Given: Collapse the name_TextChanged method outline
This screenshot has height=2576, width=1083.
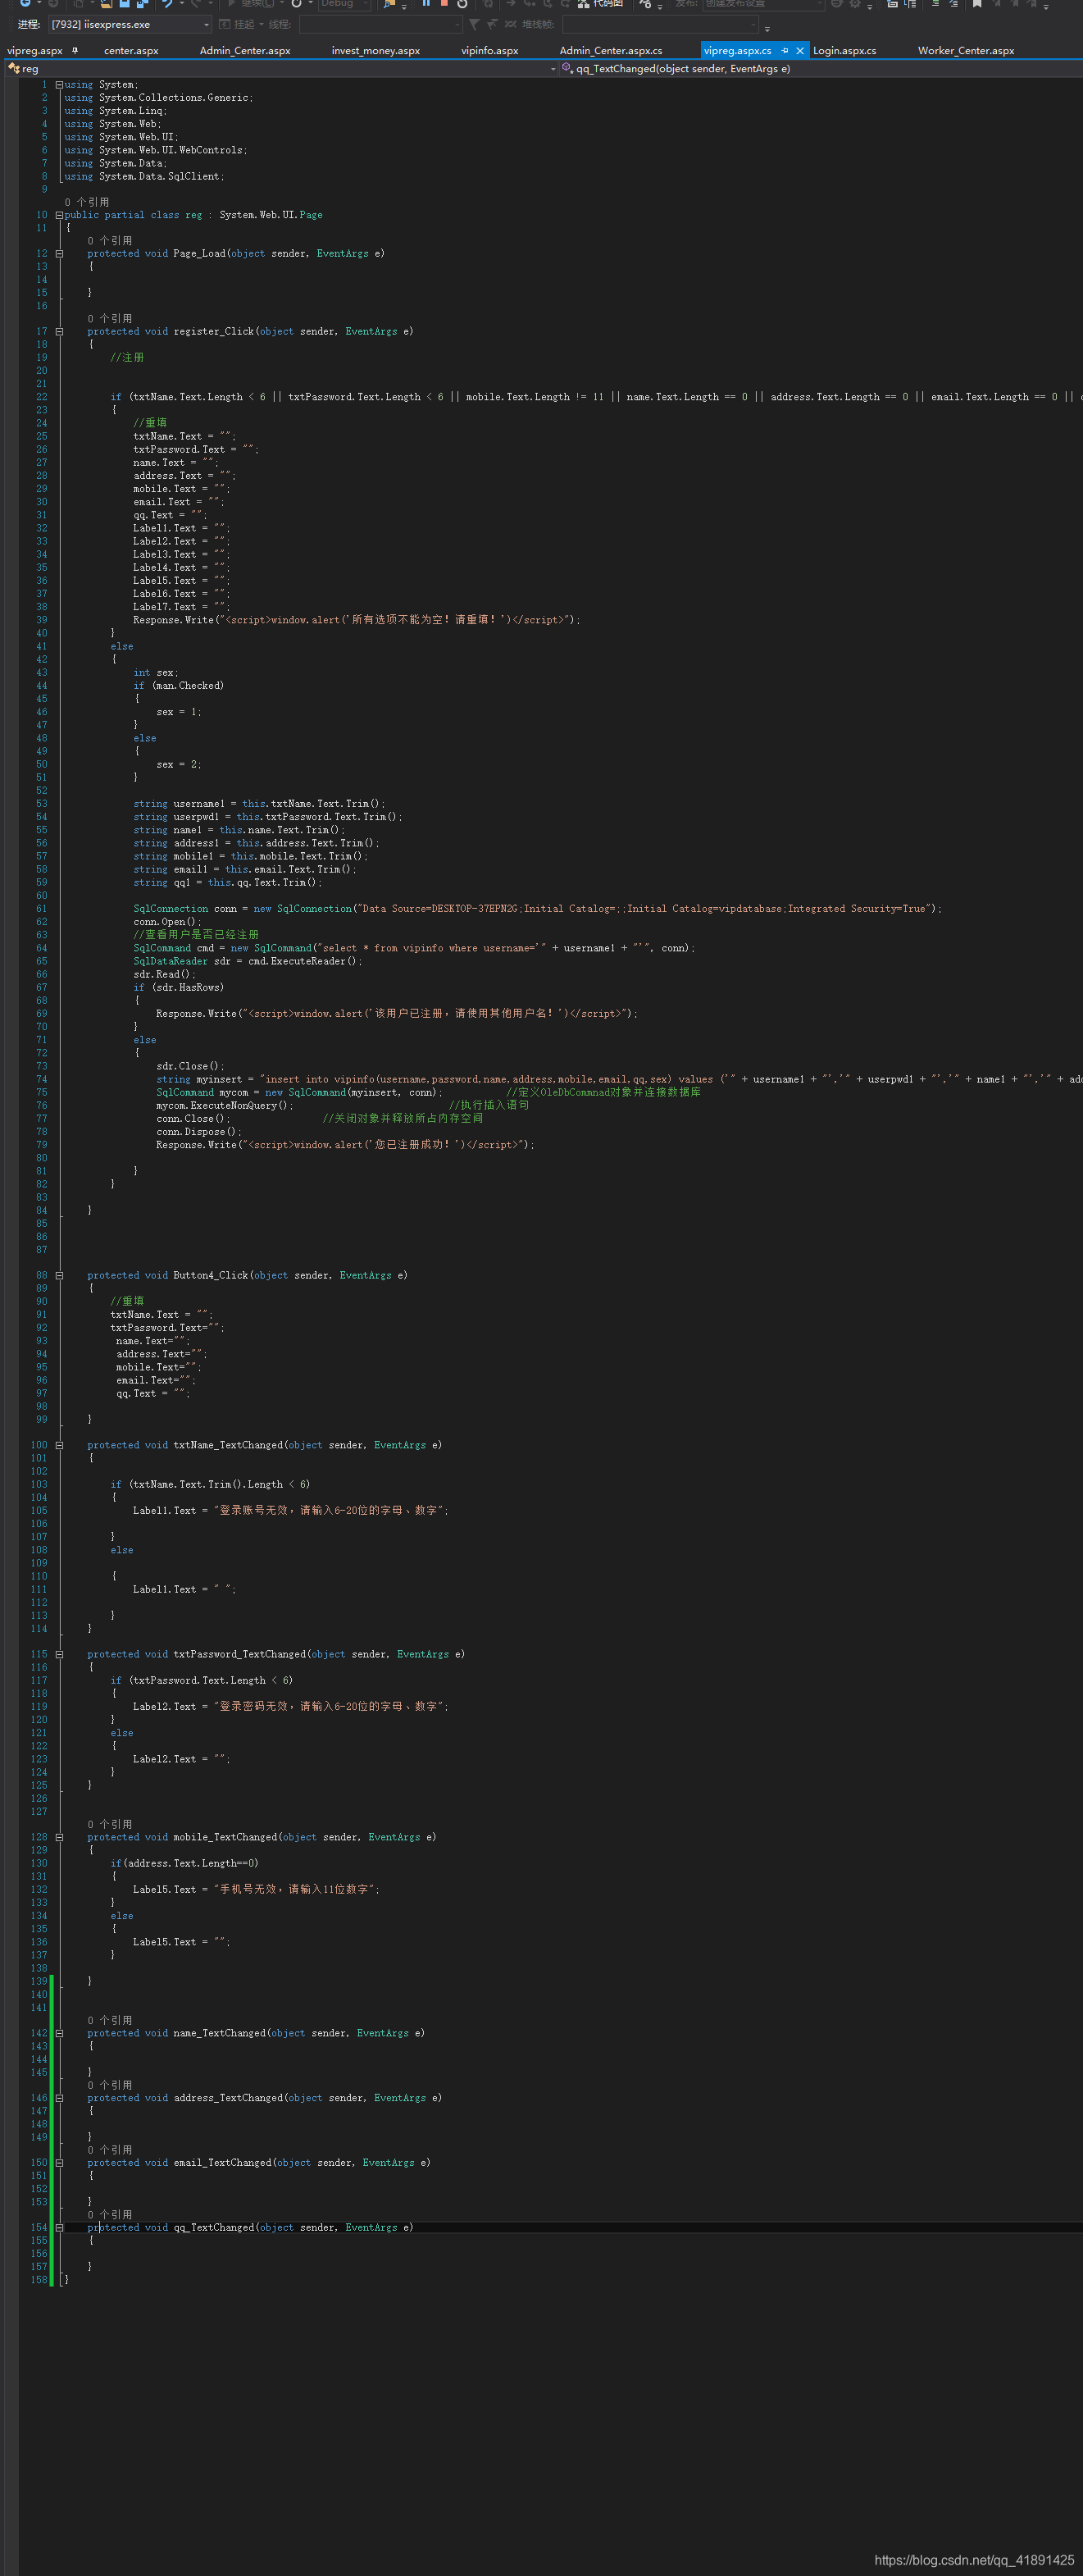Looking at the screenshot, I should (59, 2034).
